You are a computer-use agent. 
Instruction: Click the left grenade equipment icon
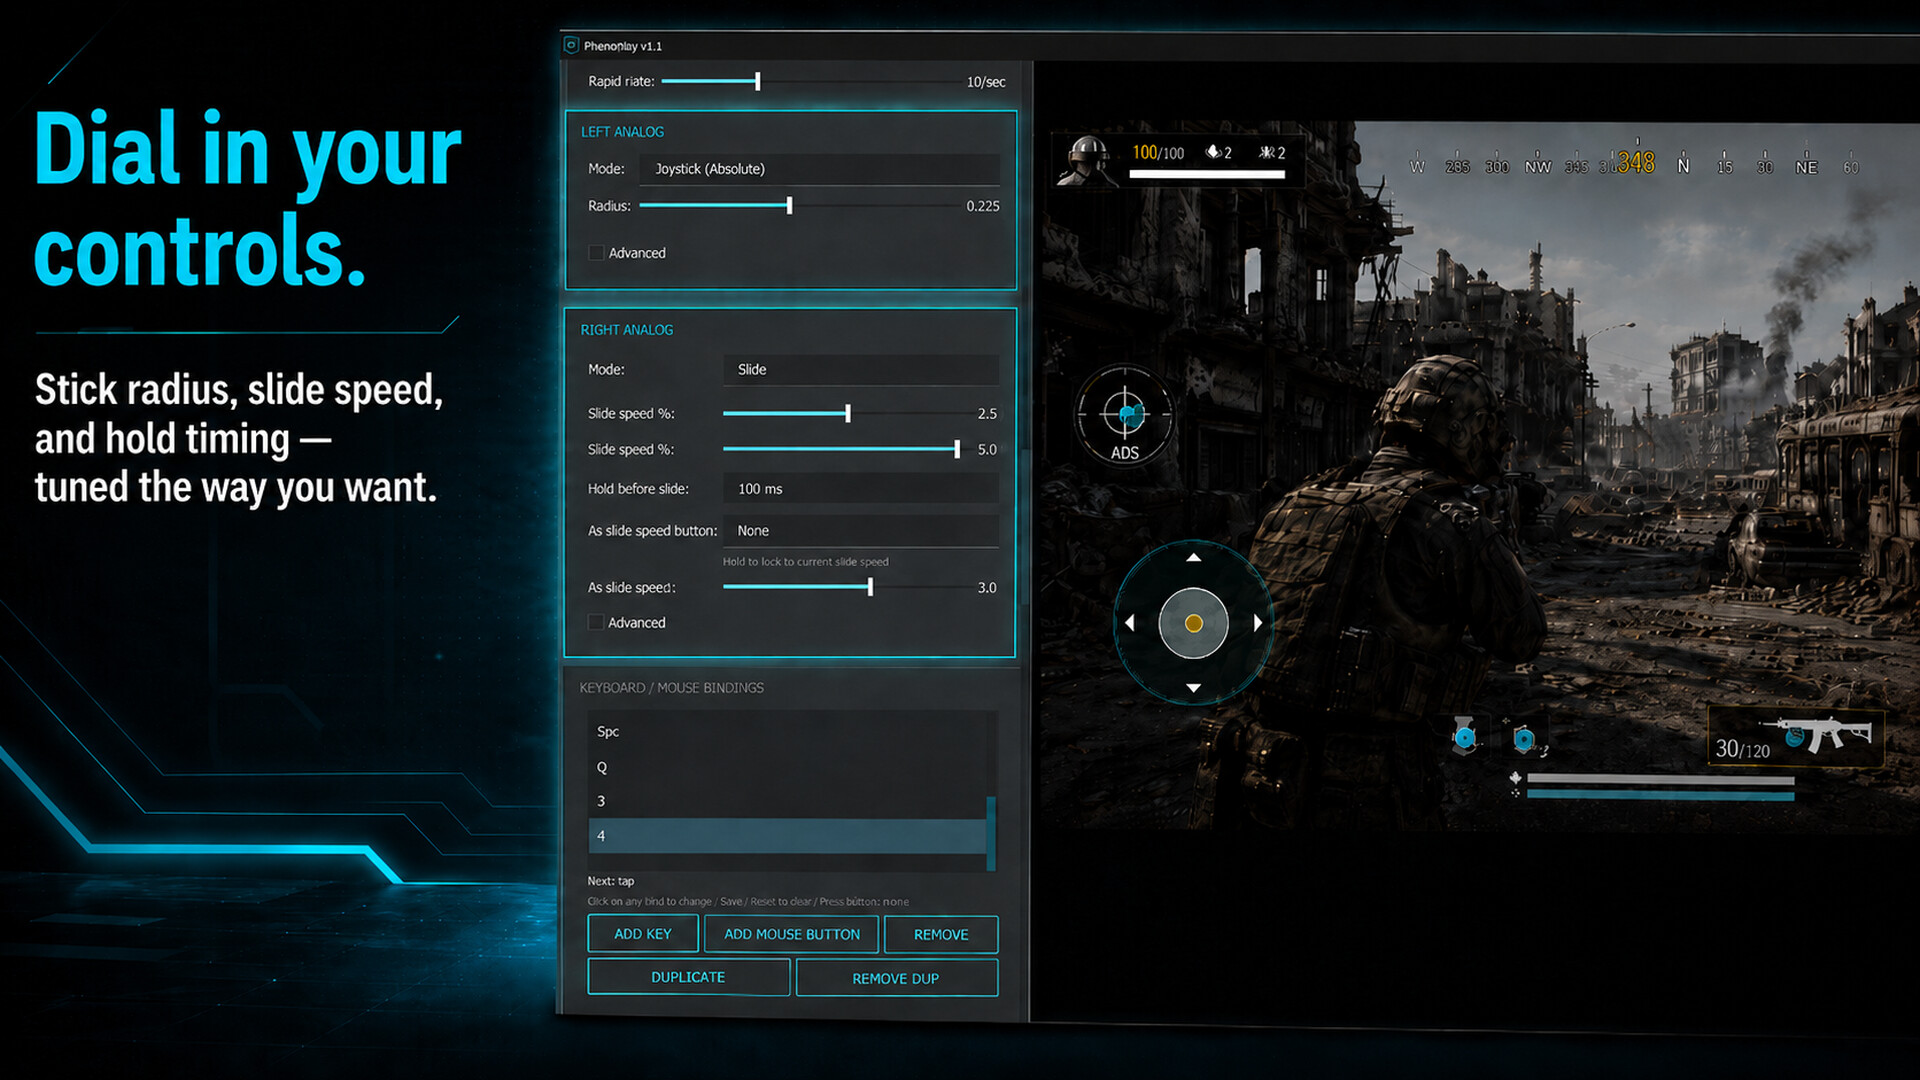pyautogui.click(x=1465, y=737)
